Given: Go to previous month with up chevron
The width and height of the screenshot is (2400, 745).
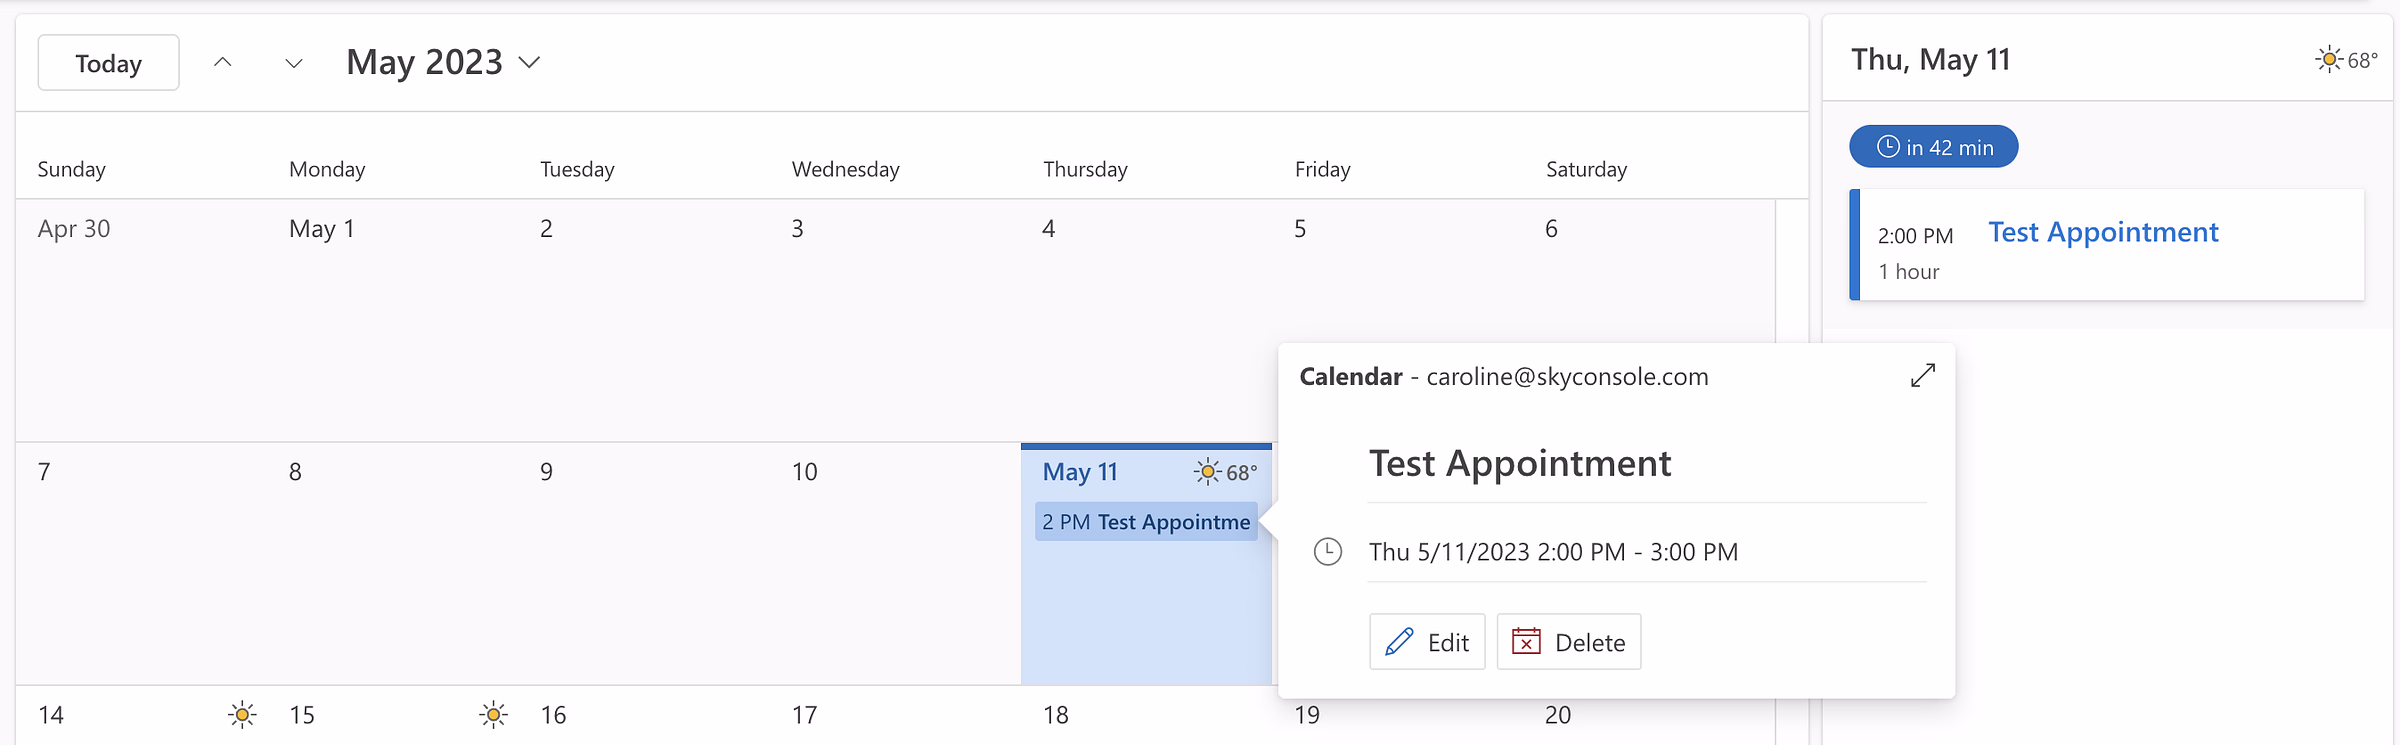Looking at the screenshot, I should coord(223,63).
